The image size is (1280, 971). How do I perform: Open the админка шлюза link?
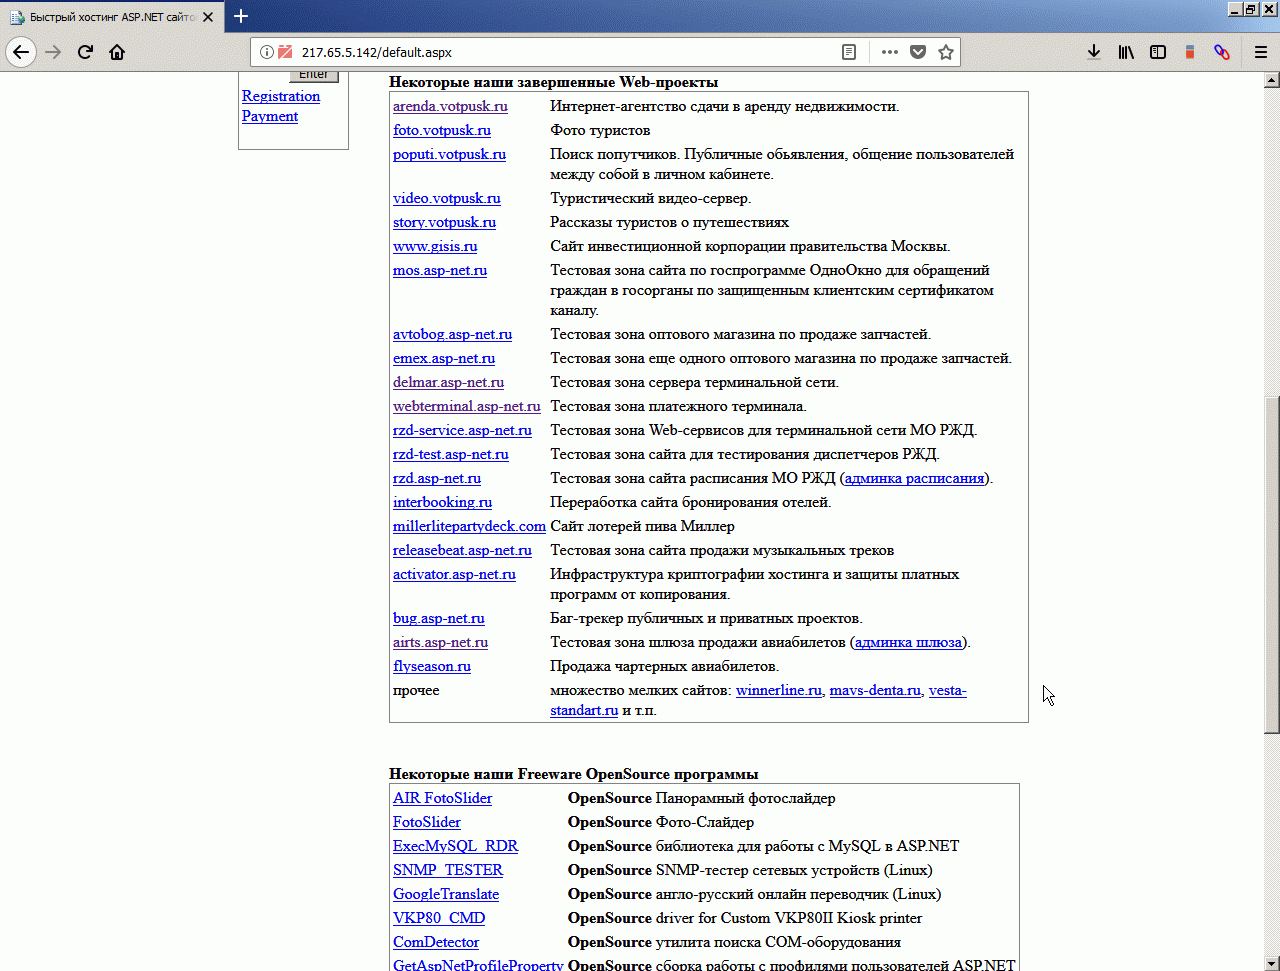(x=909, y=642)
